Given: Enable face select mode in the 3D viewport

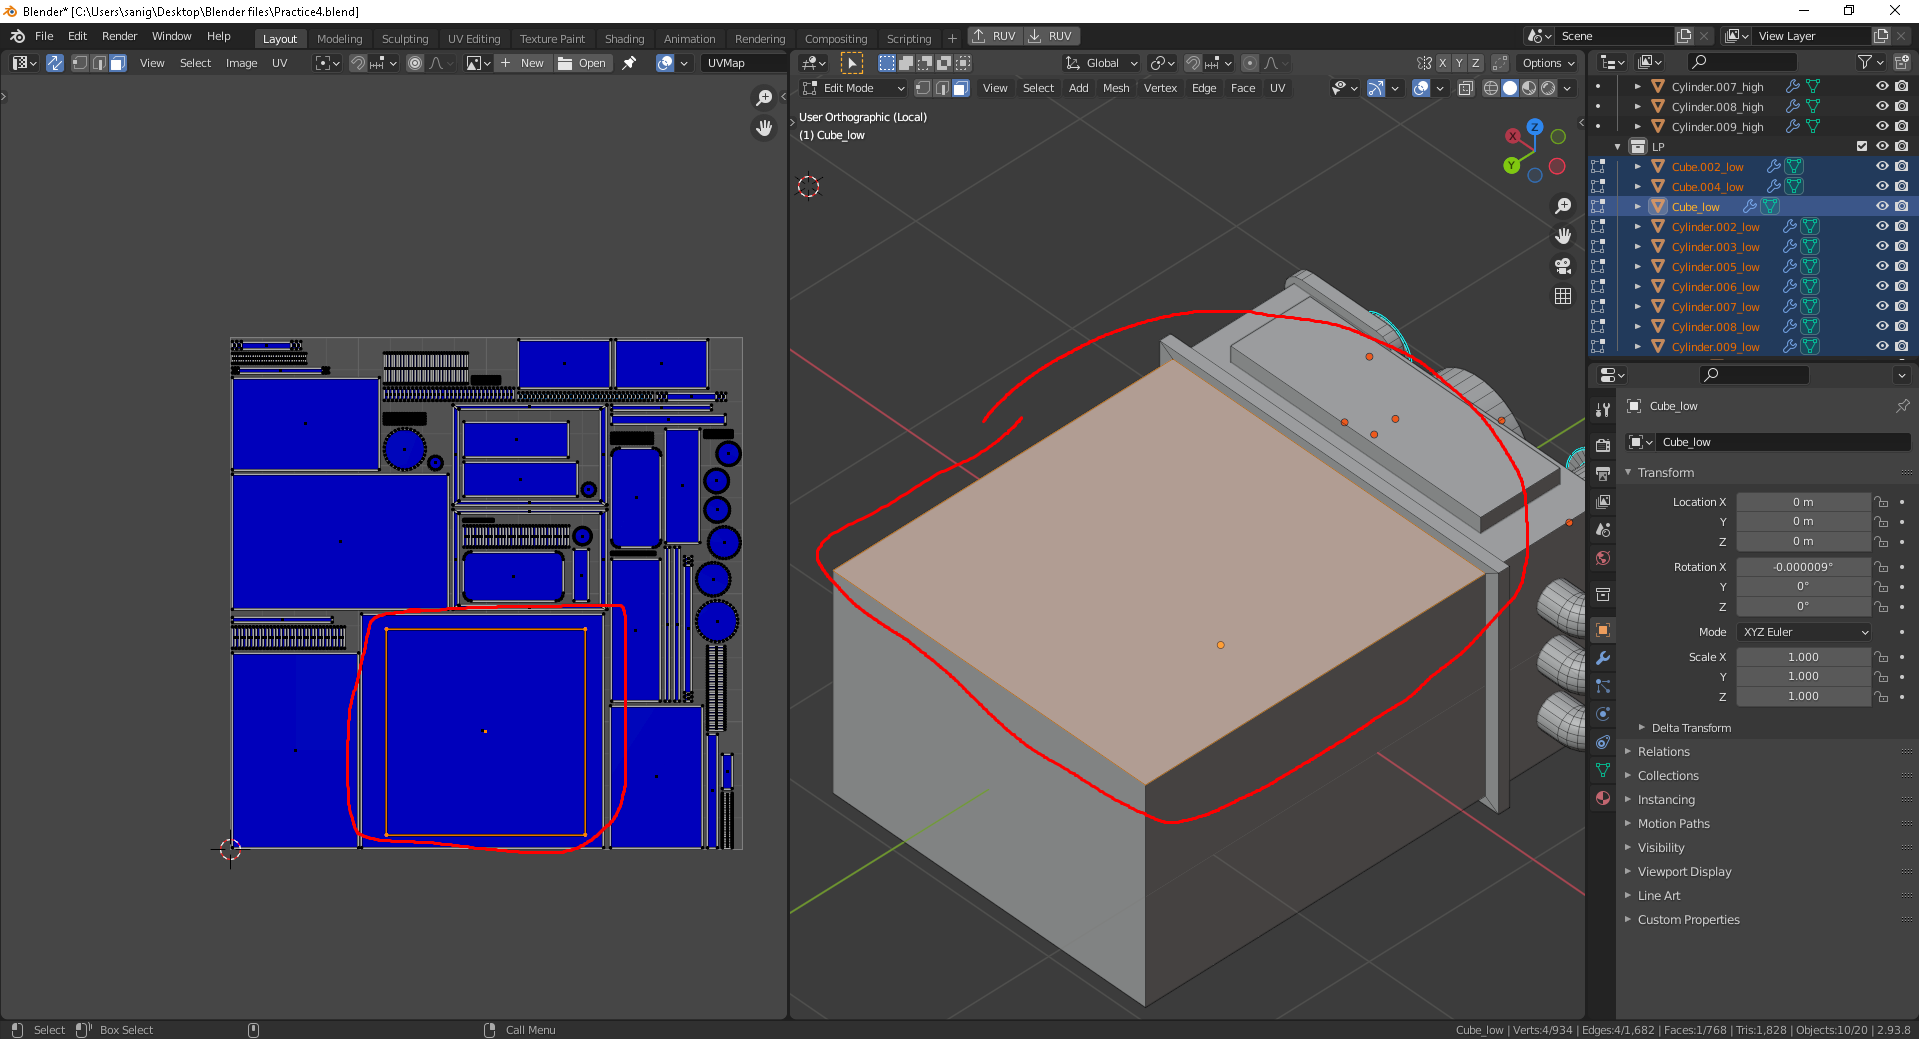Looking at the screenshot, I should (961, 88).
